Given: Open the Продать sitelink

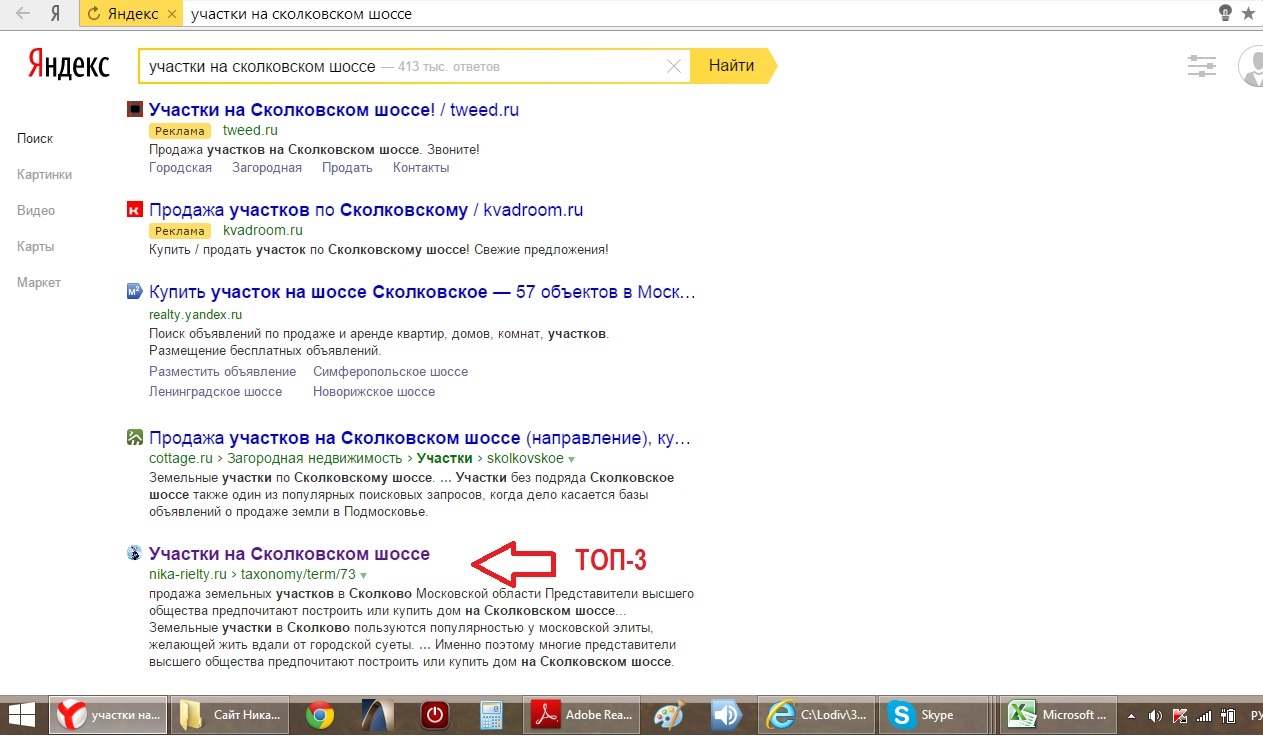Looking at the screenshot, I should 347,168.
